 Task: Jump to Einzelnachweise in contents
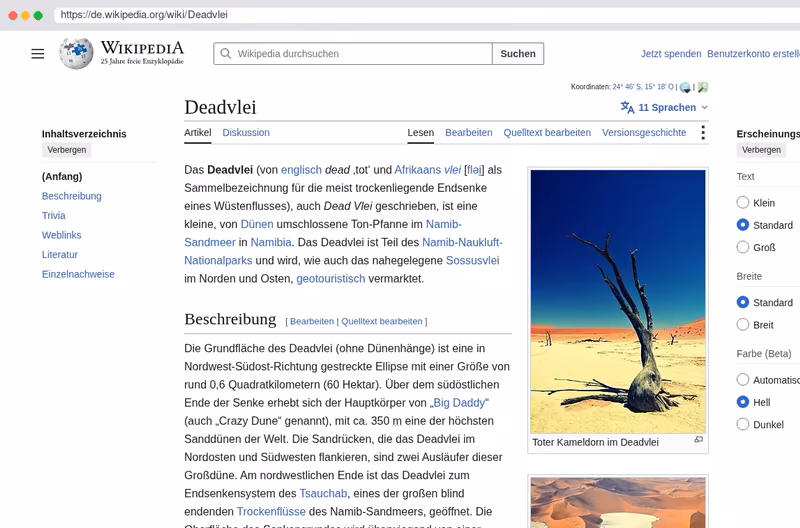click(78, 274)
